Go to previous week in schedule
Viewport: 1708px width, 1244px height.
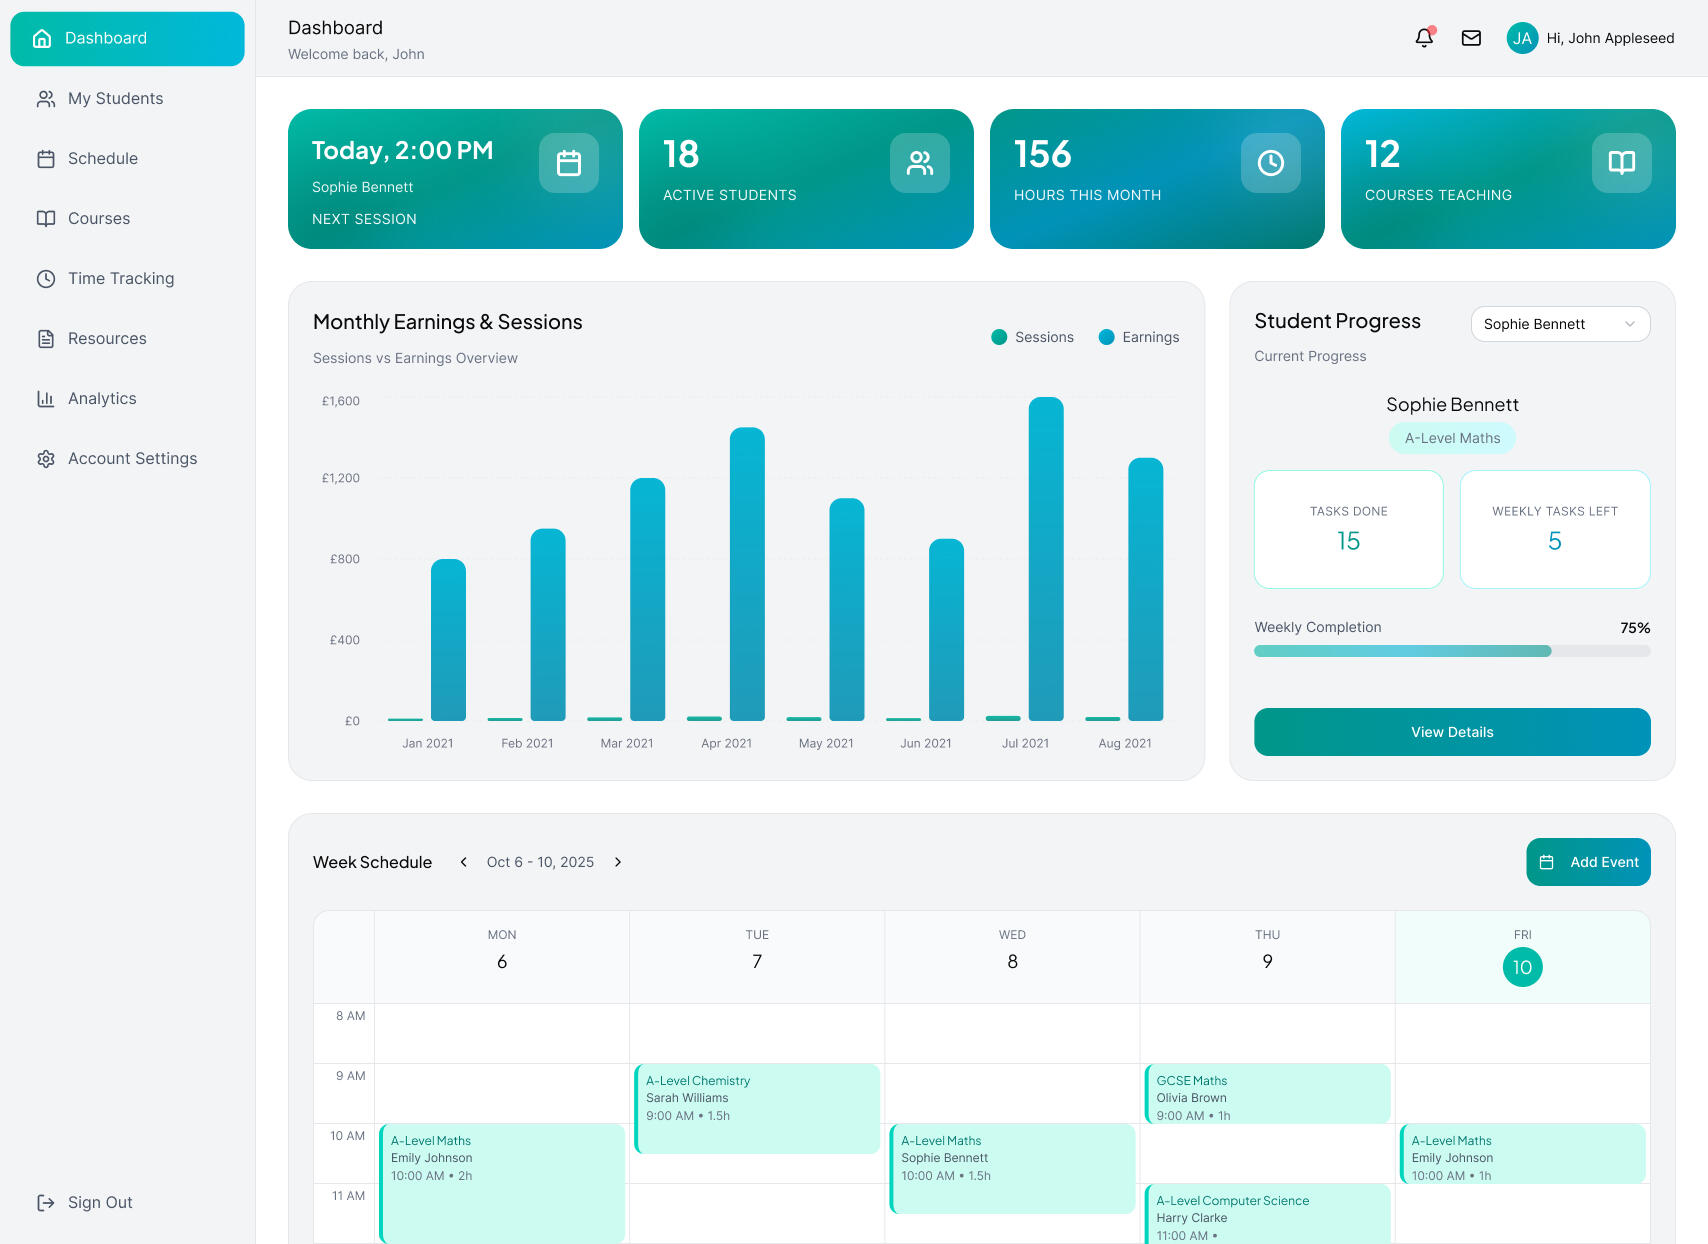(x=463, y=862)
